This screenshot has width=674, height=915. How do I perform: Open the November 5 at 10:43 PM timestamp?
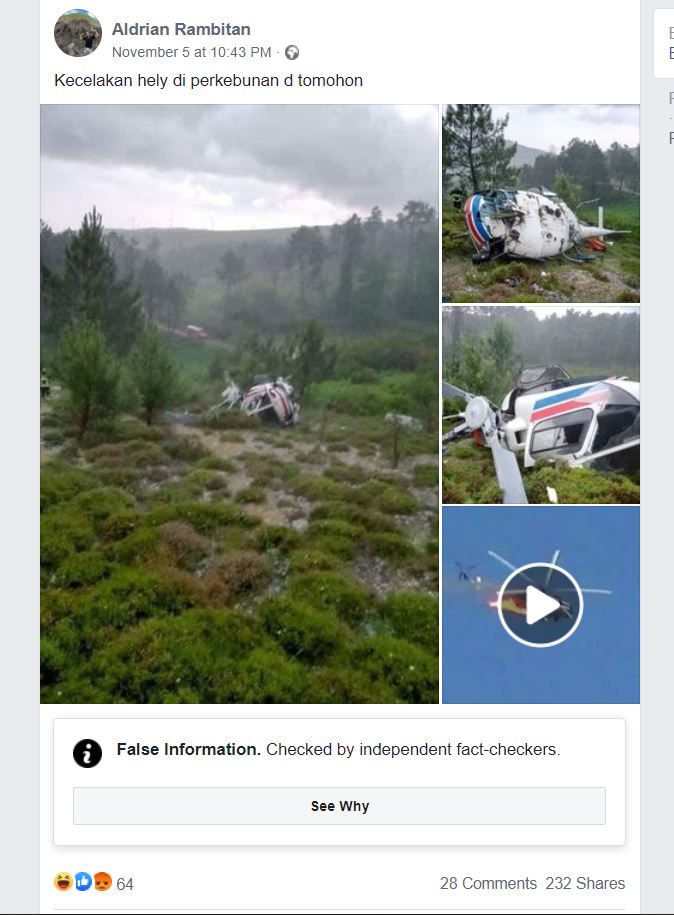click(191, 53)
